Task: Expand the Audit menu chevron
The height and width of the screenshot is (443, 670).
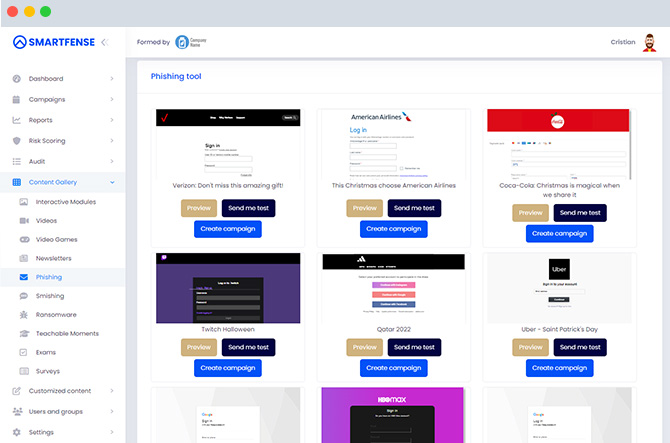Action: (x=112, y=161)
